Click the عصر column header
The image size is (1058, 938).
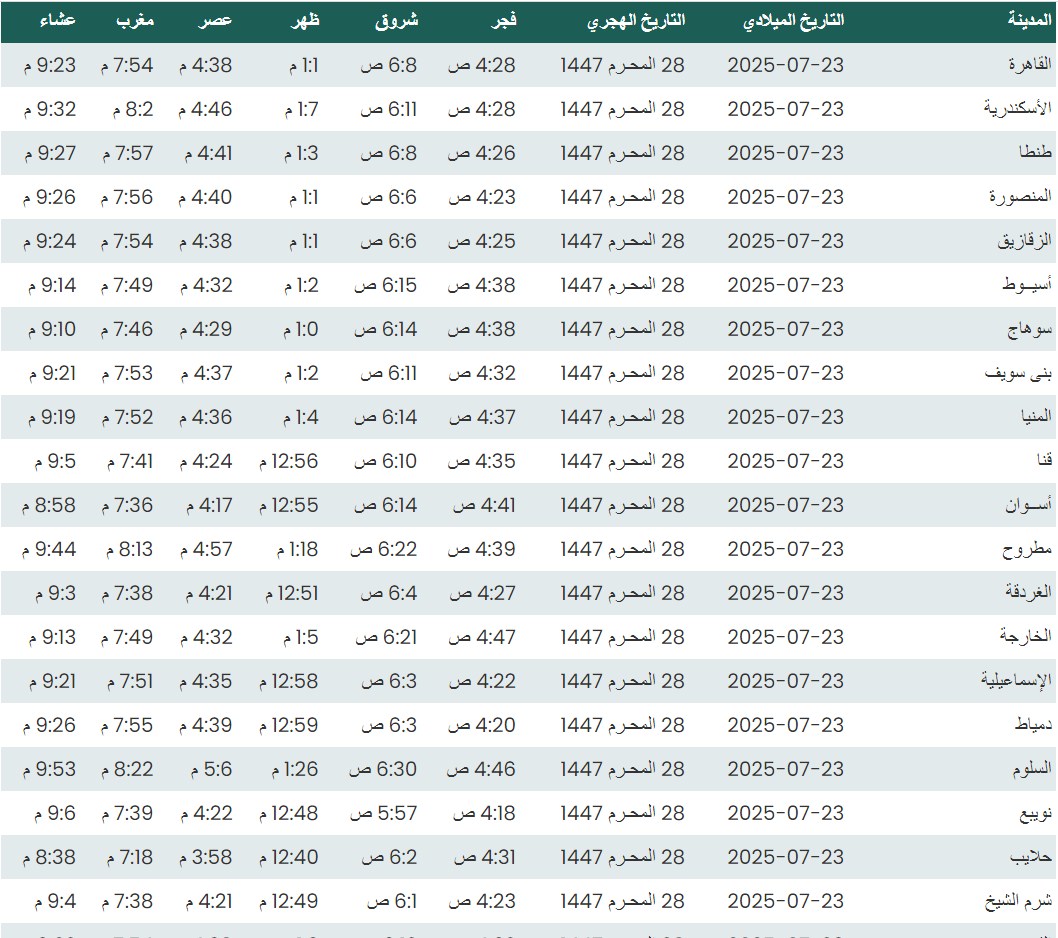coord(219,21)
